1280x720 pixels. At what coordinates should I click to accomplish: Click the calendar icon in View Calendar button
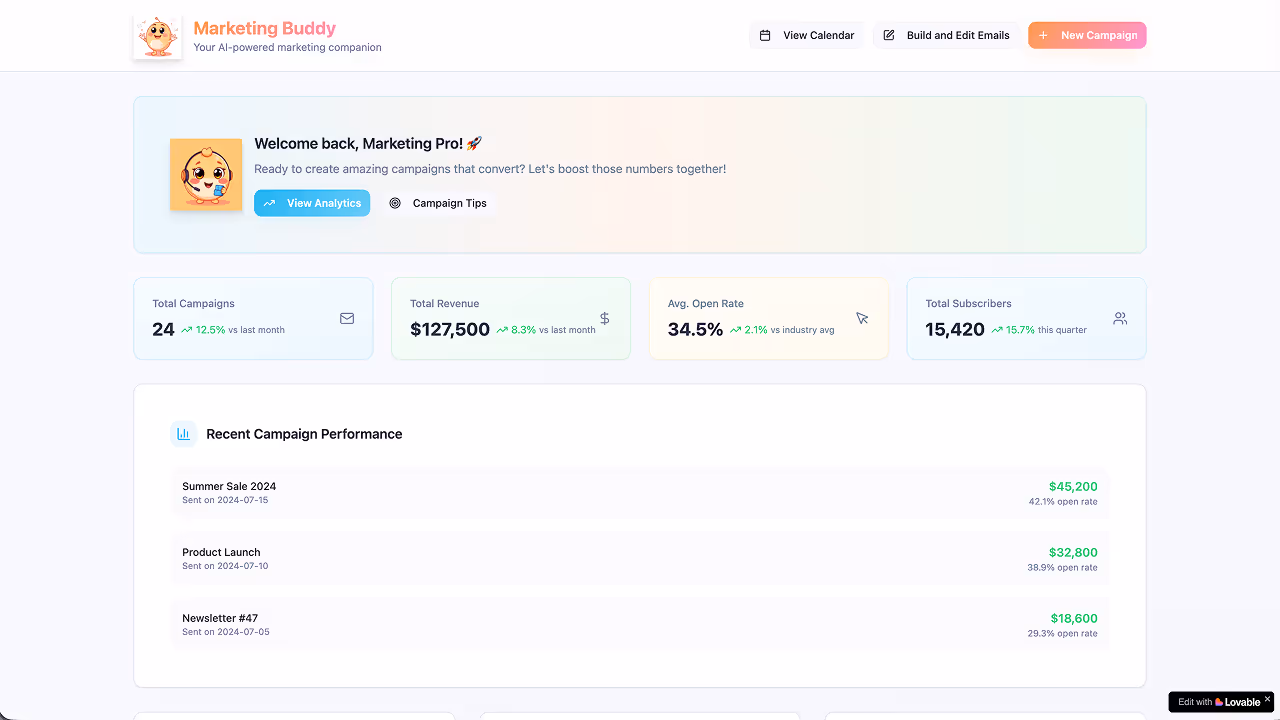click(765, 35)
